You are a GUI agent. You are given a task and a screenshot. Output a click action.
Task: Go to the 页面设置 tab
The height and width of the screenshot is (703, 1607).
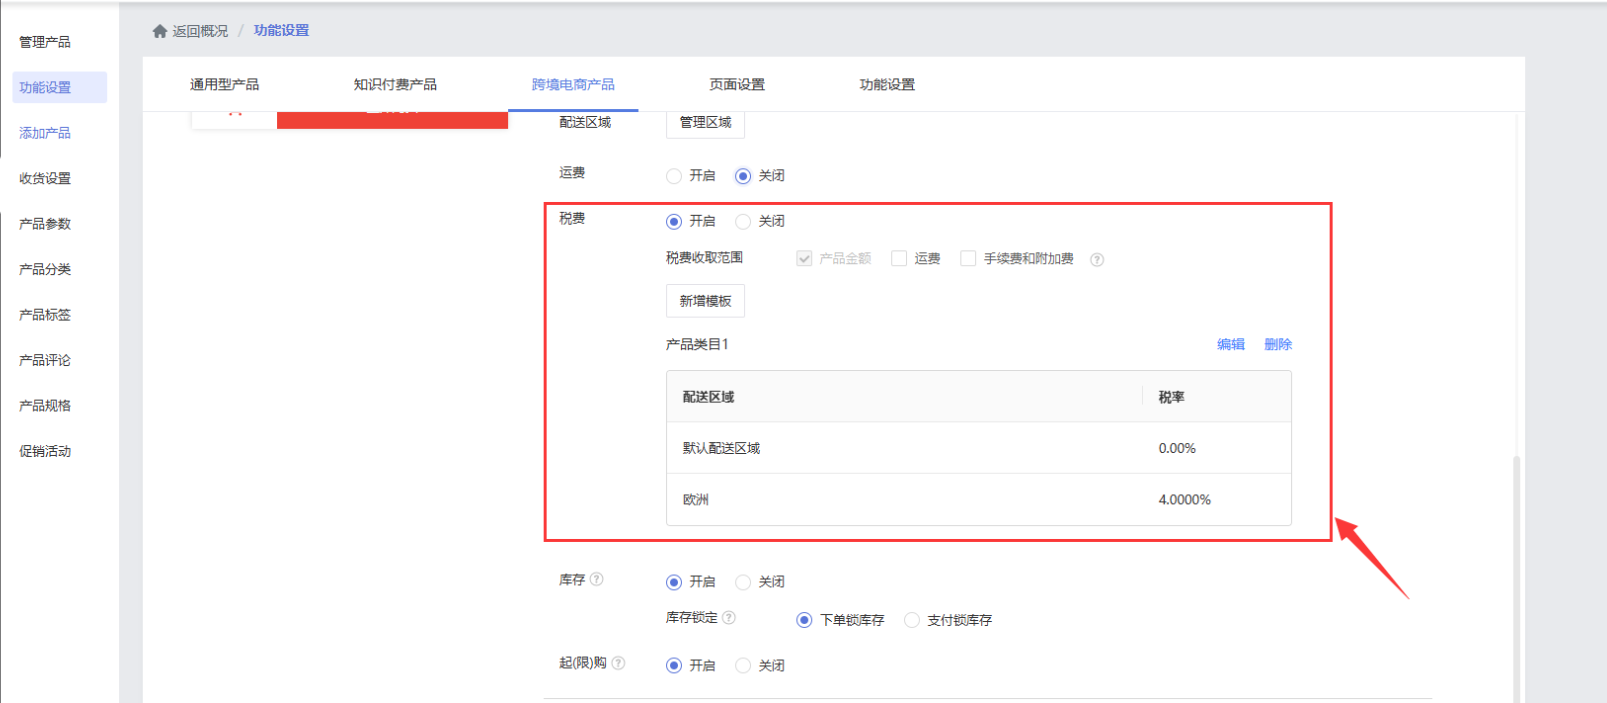pyautogui.click(x=737, y=85)
